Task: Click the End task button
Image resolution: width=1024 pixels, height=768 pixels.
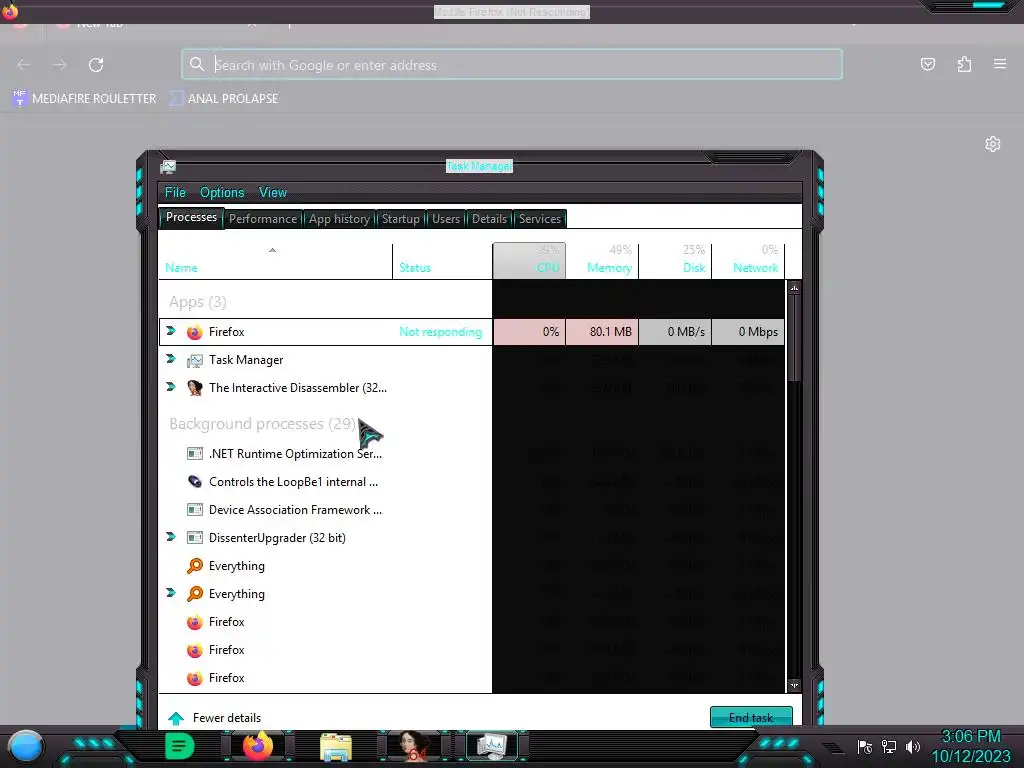Action: coord(751,717)
